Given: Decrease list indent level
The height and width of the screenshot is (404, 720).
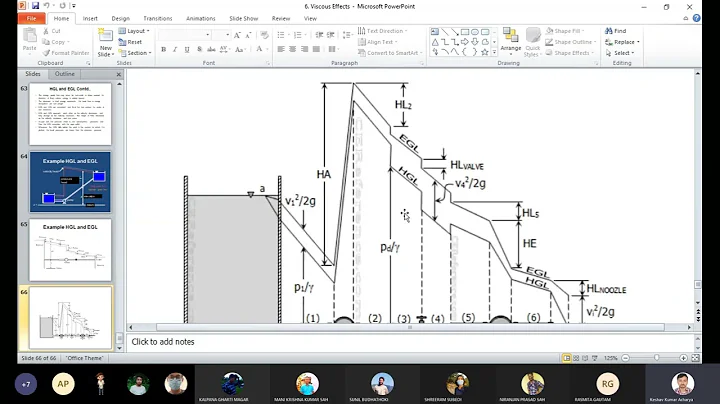Looking at the screenshot, I should [319, 35].
